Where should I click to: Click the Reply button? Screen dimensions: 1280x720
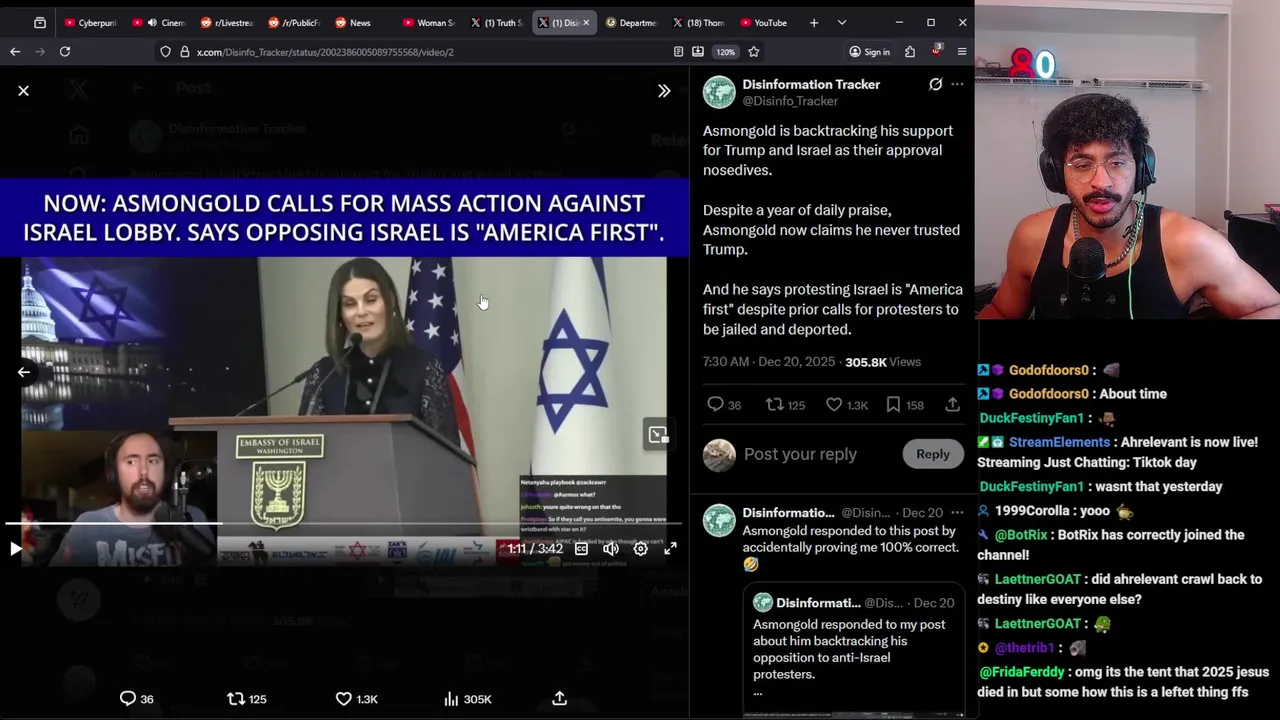(933, 454)
